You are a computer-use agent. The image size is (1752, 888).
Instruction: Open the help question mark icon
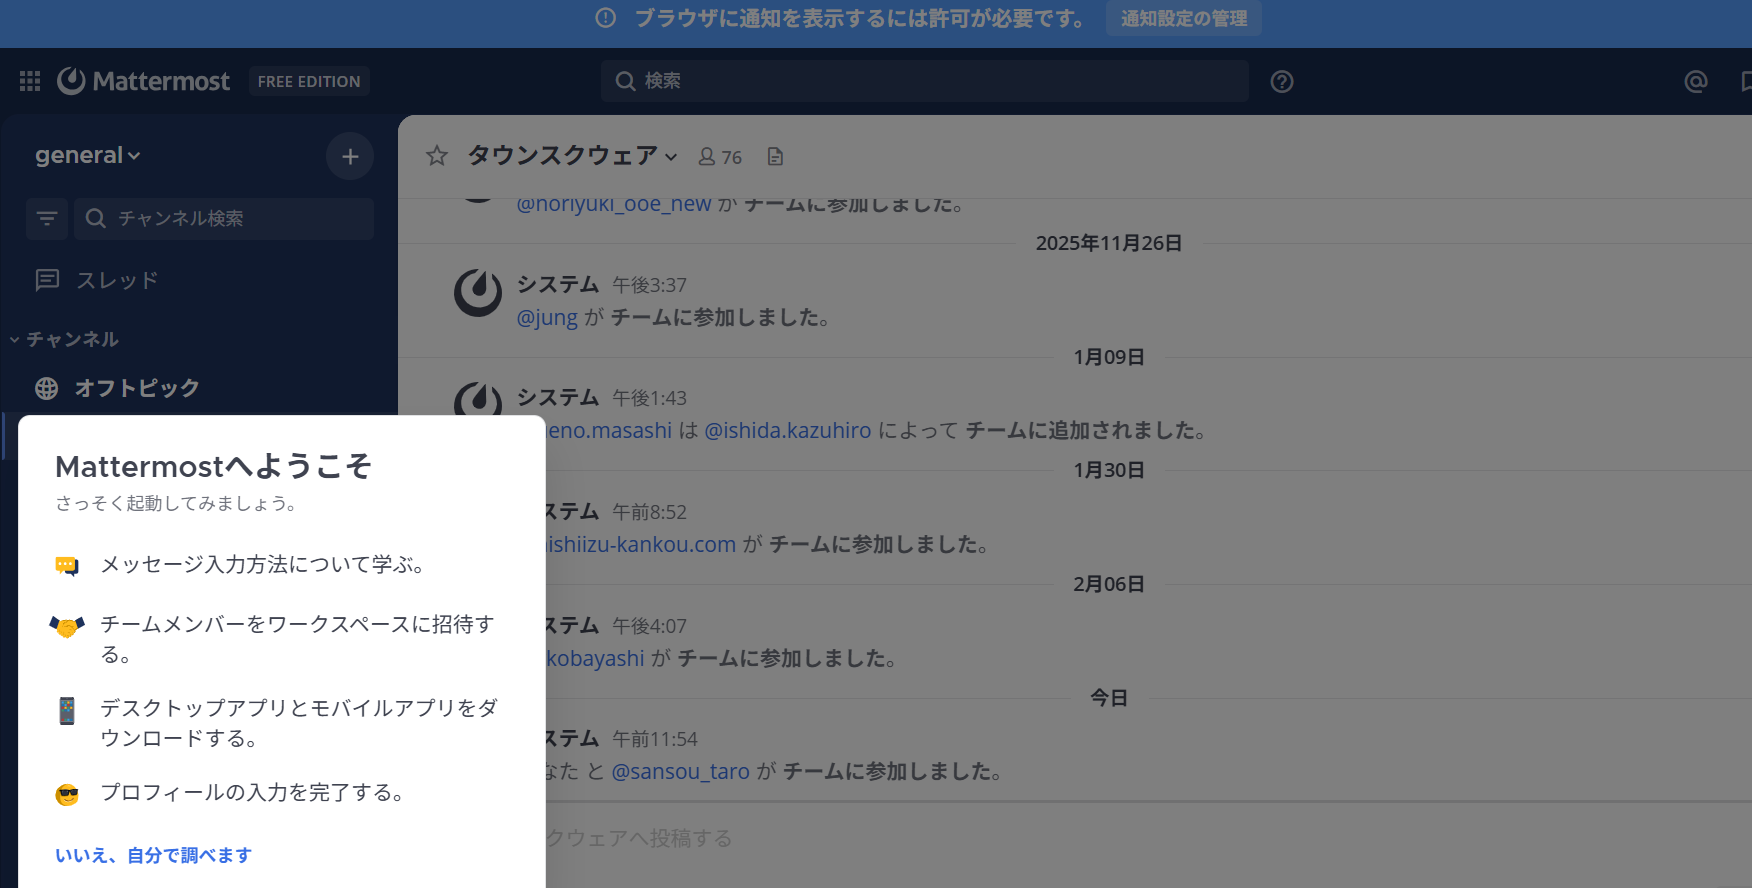1281,82
